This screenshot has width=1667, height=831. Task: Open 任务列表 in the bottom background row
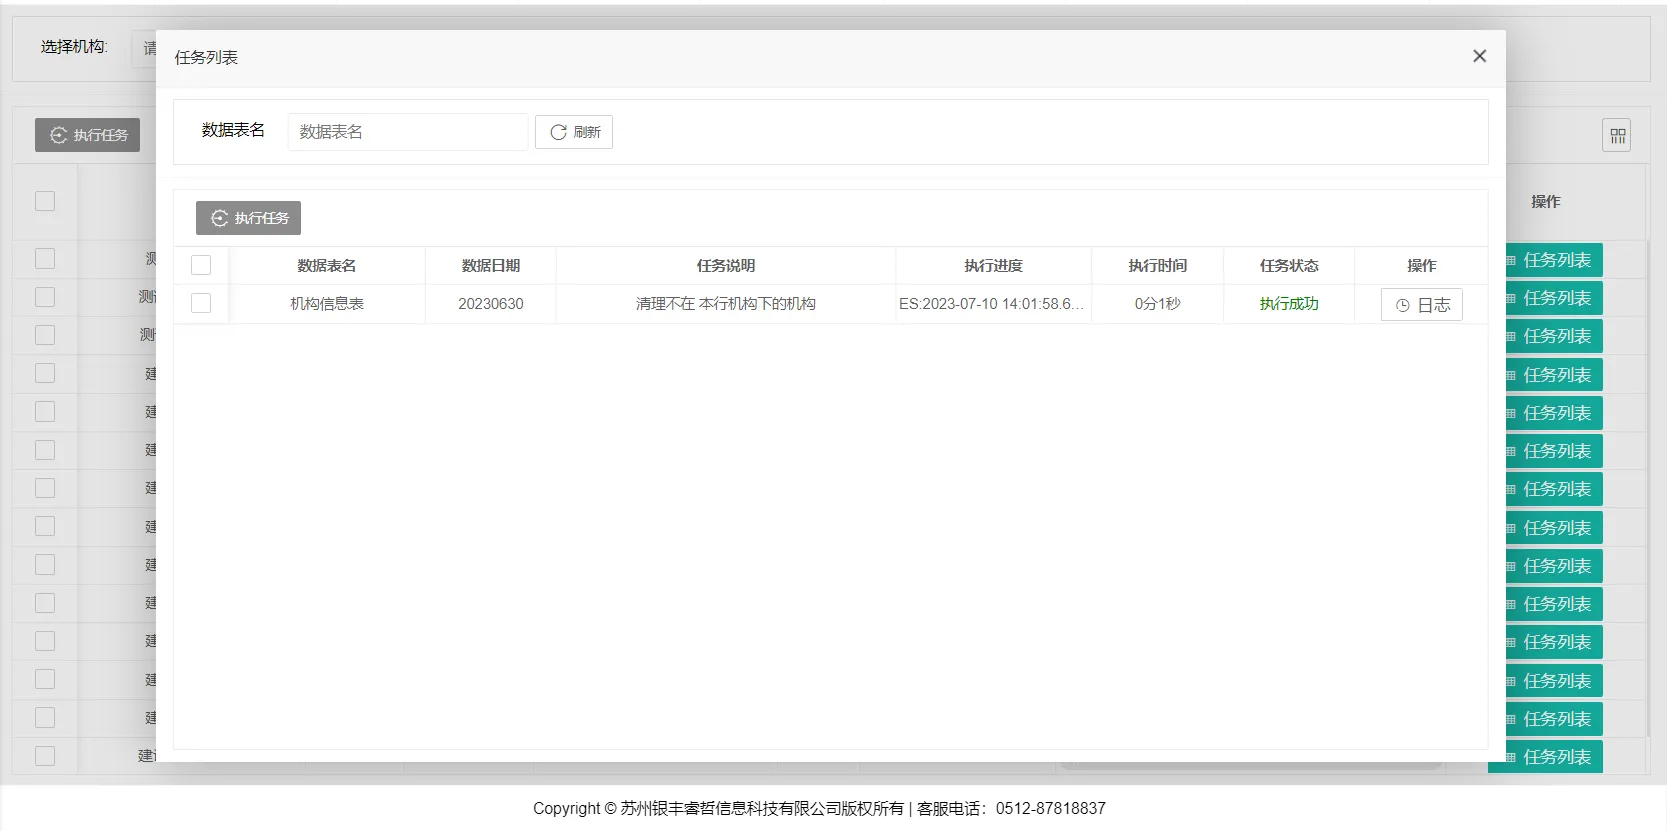[x=1554, y=757]
